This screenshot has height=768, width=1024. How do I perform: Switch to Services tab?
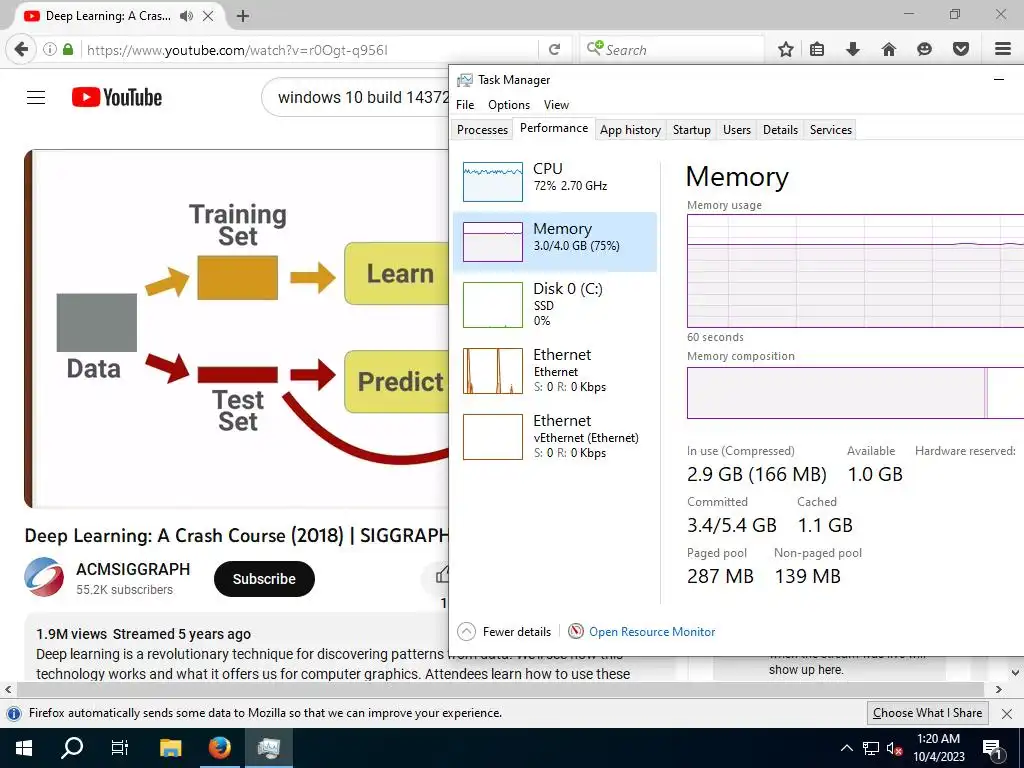(x=831, y=130)
